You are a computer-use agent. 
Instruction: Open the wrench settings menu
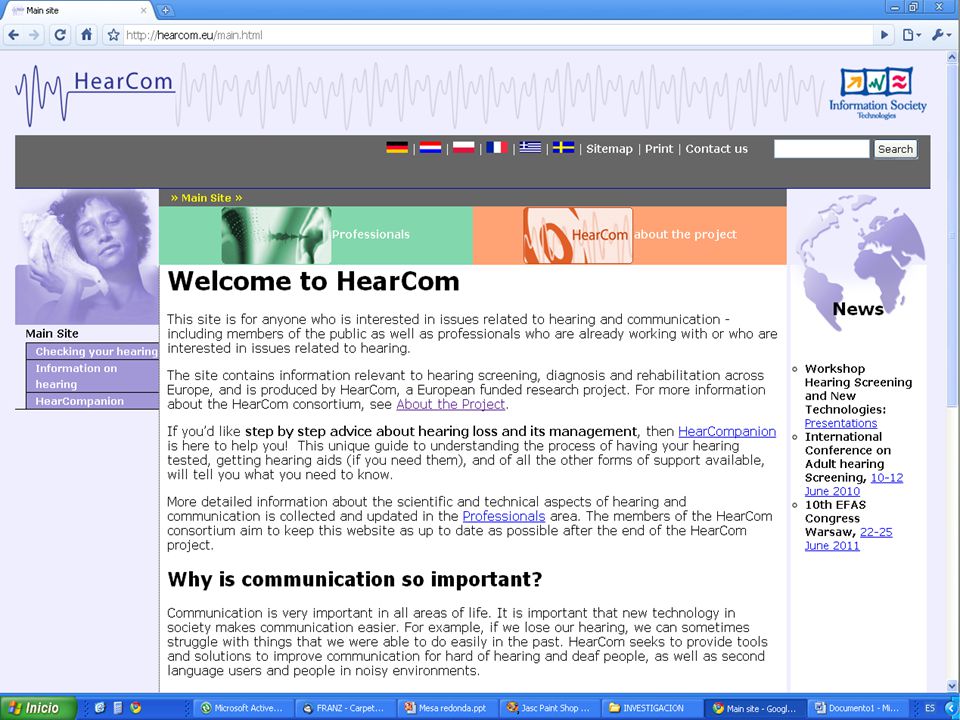[940, 35]
